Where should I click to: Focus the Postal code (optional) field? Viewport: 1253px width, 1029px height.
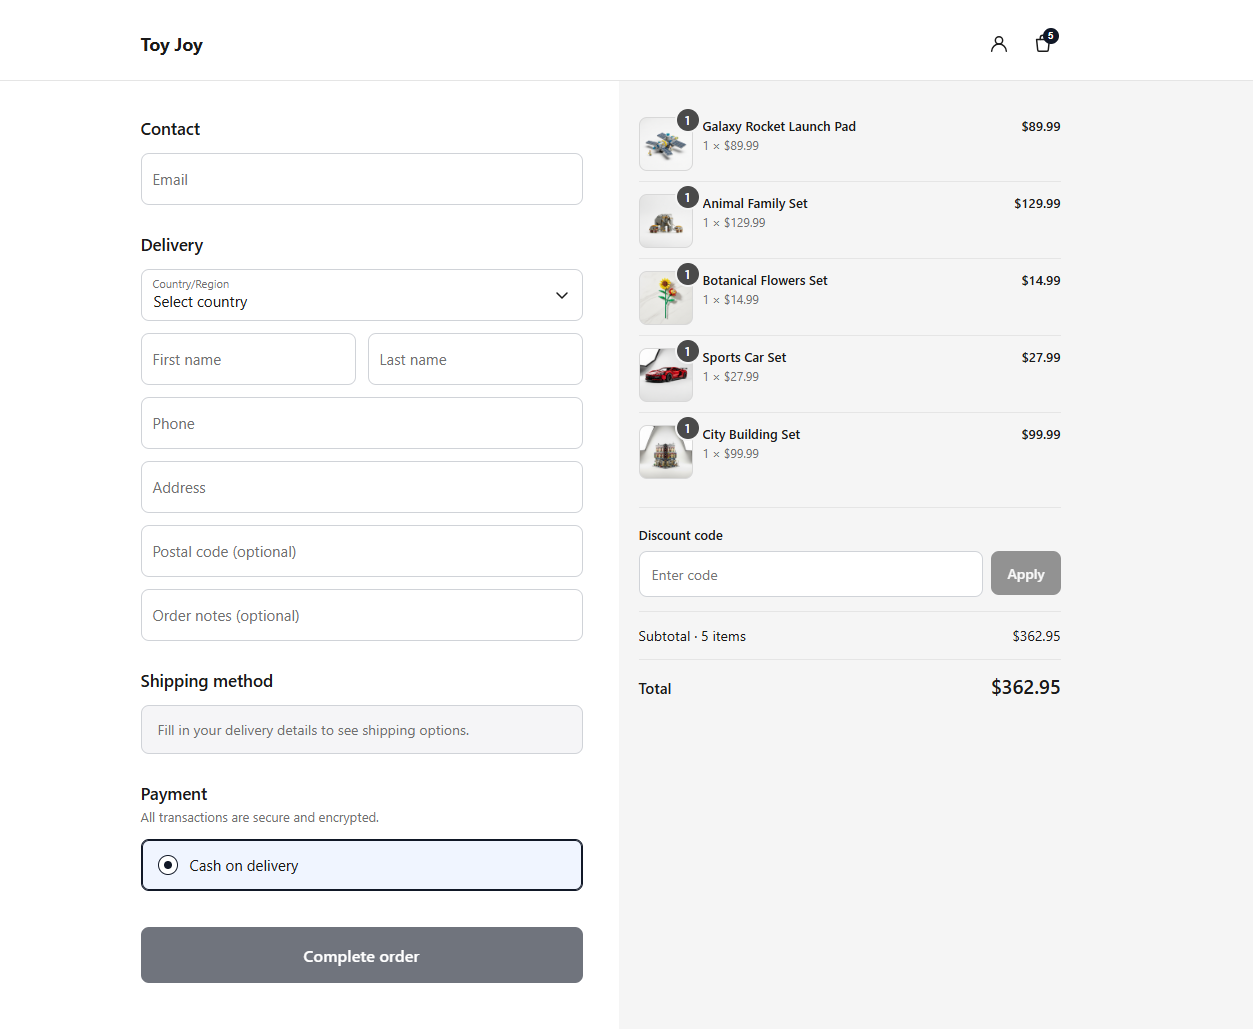[362, 551]
